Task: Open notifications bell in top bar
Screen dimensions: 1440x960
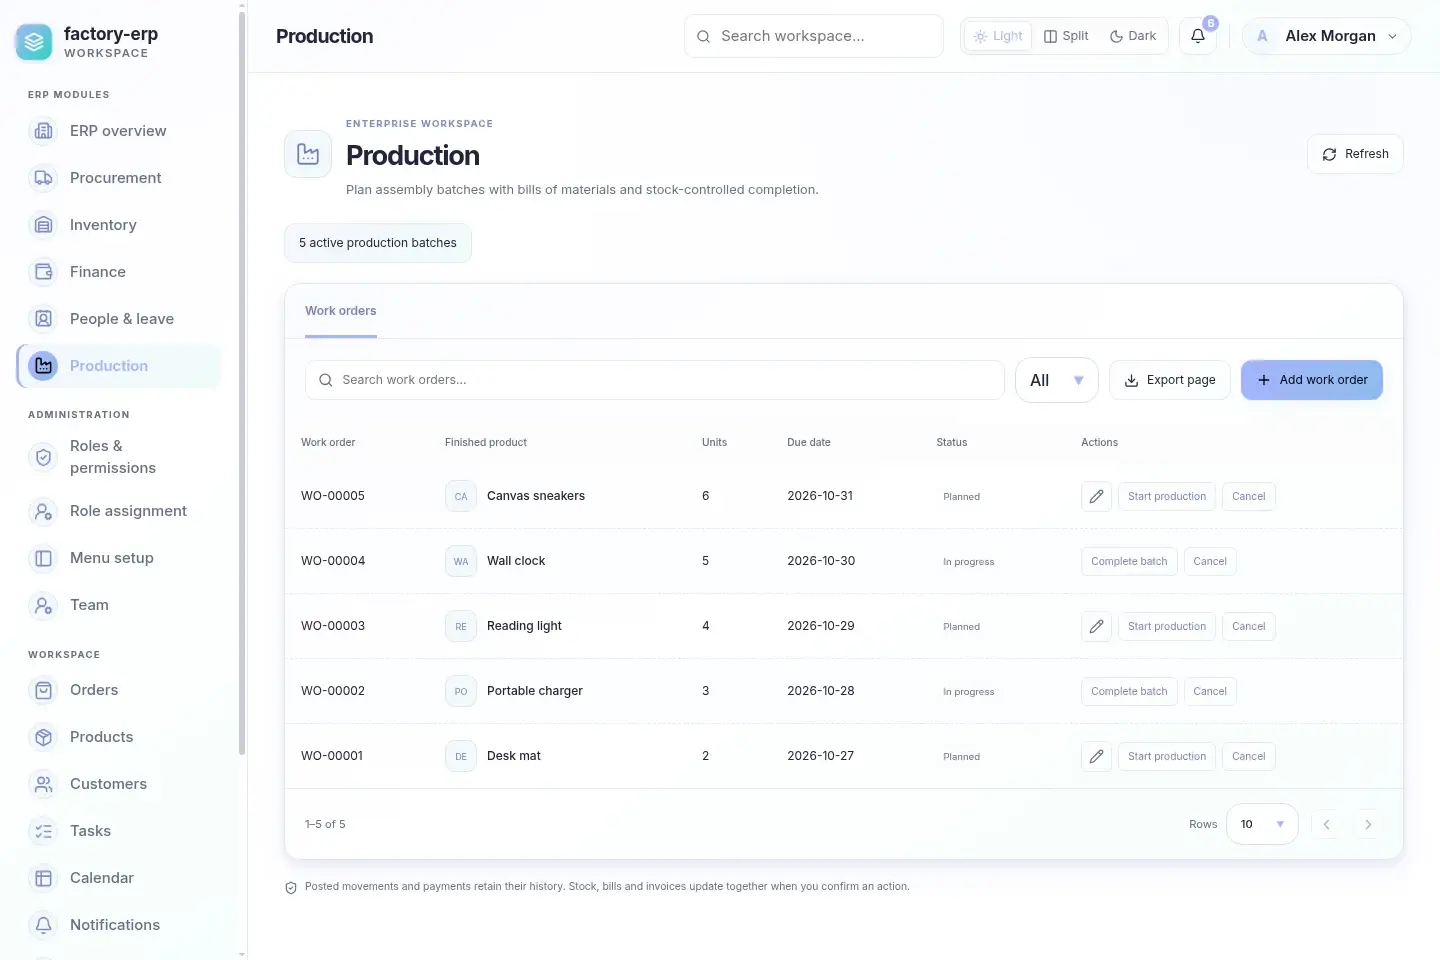Action: pyautogui.click(x=1198, y=36)
